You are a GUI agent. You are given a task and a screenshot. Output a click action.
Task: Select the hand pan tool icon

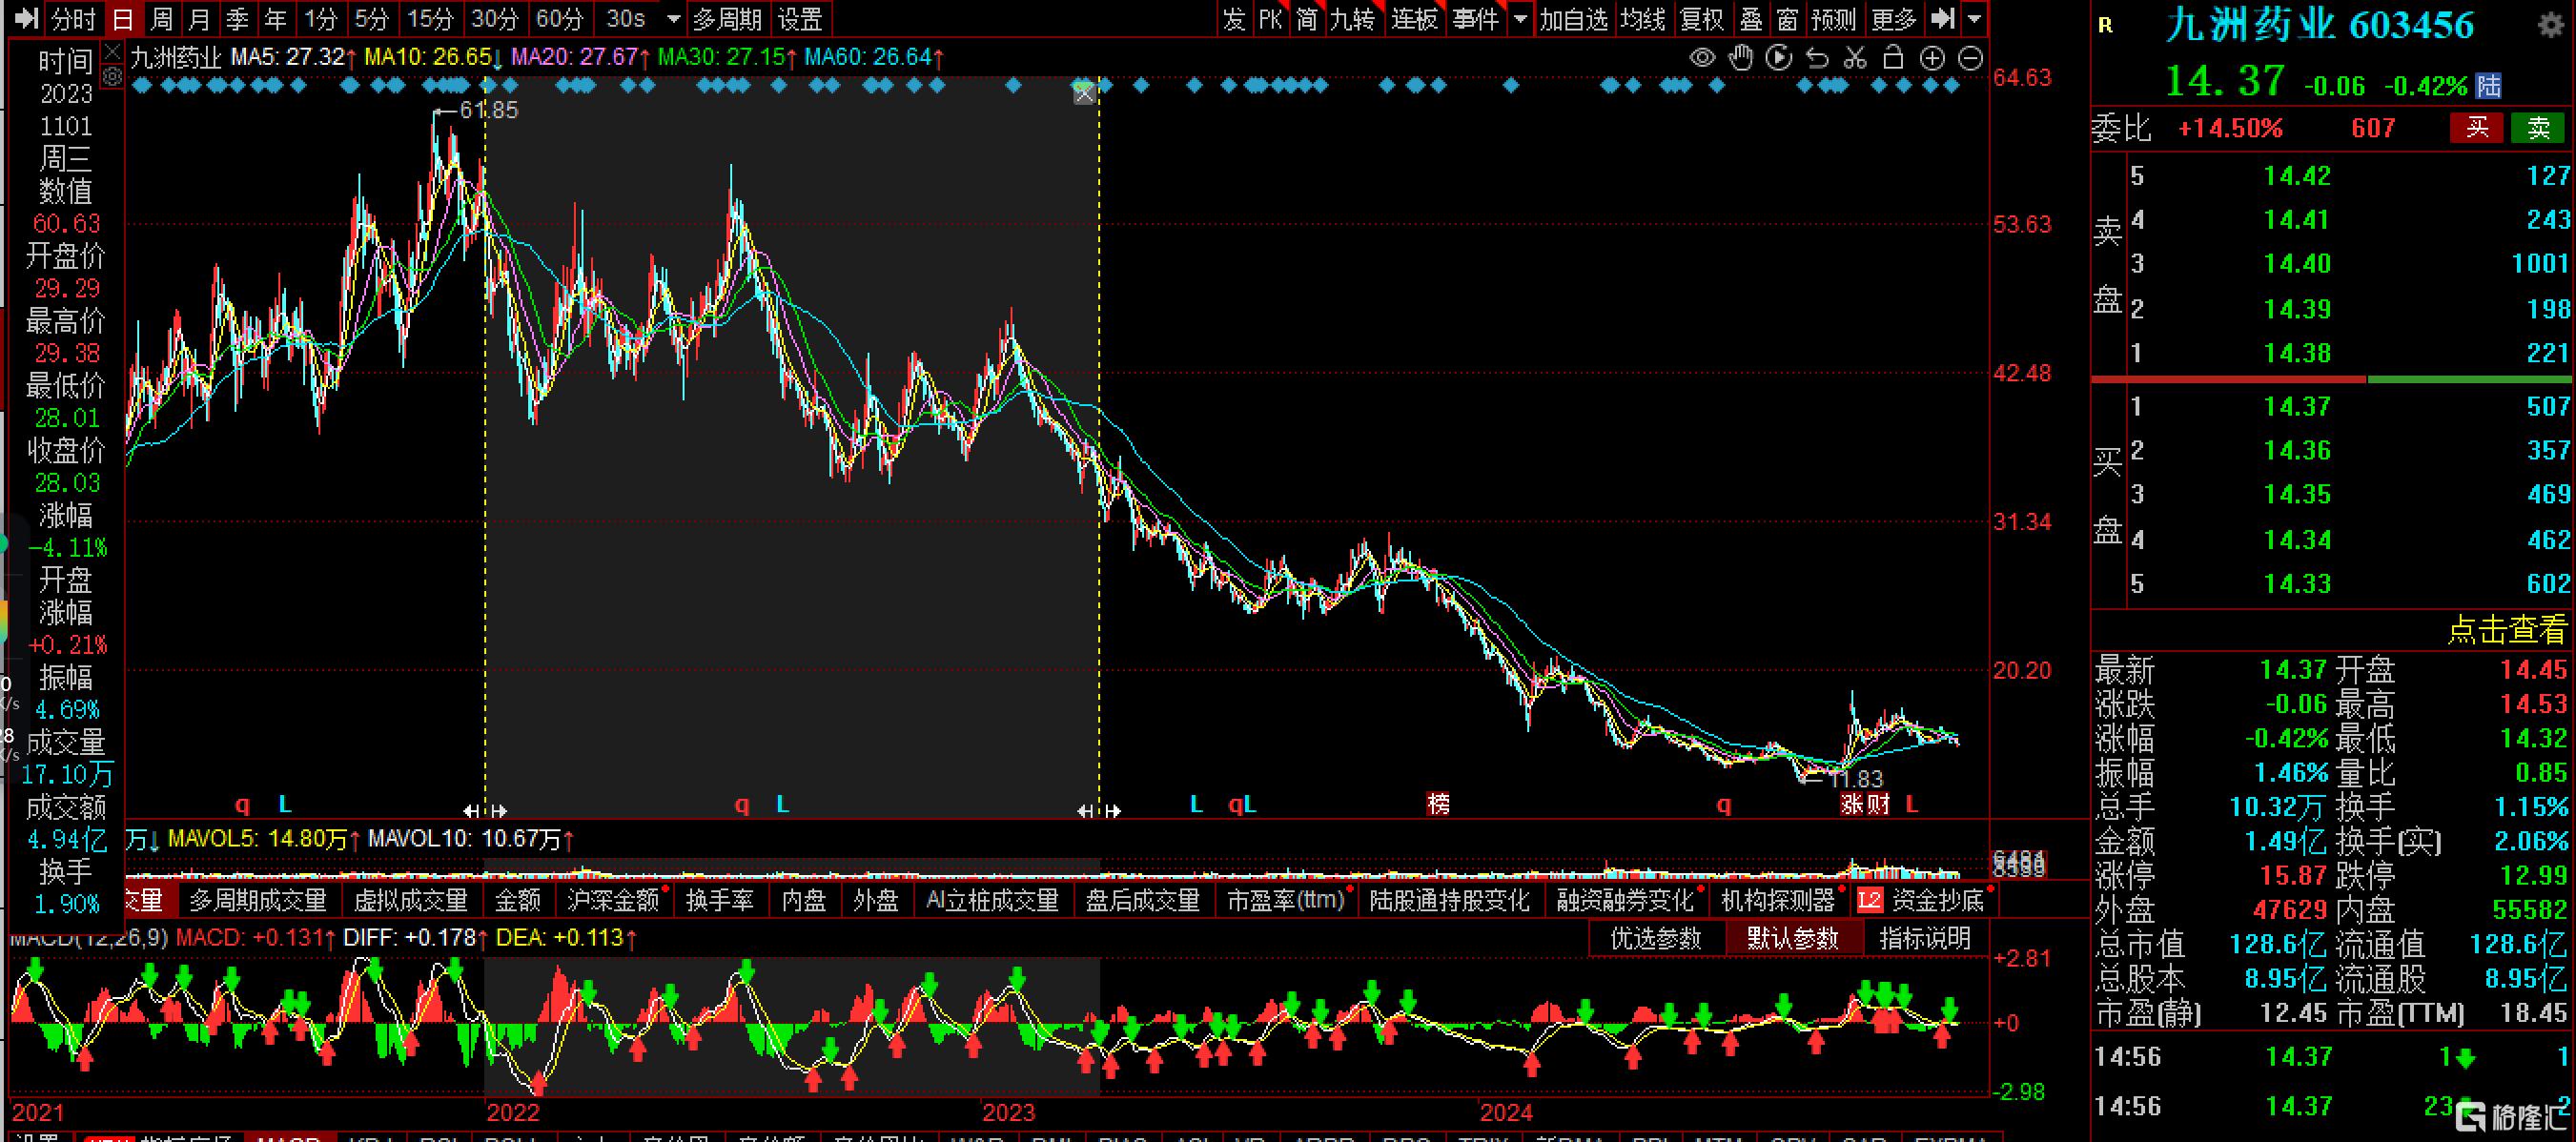coord(1741,58)
